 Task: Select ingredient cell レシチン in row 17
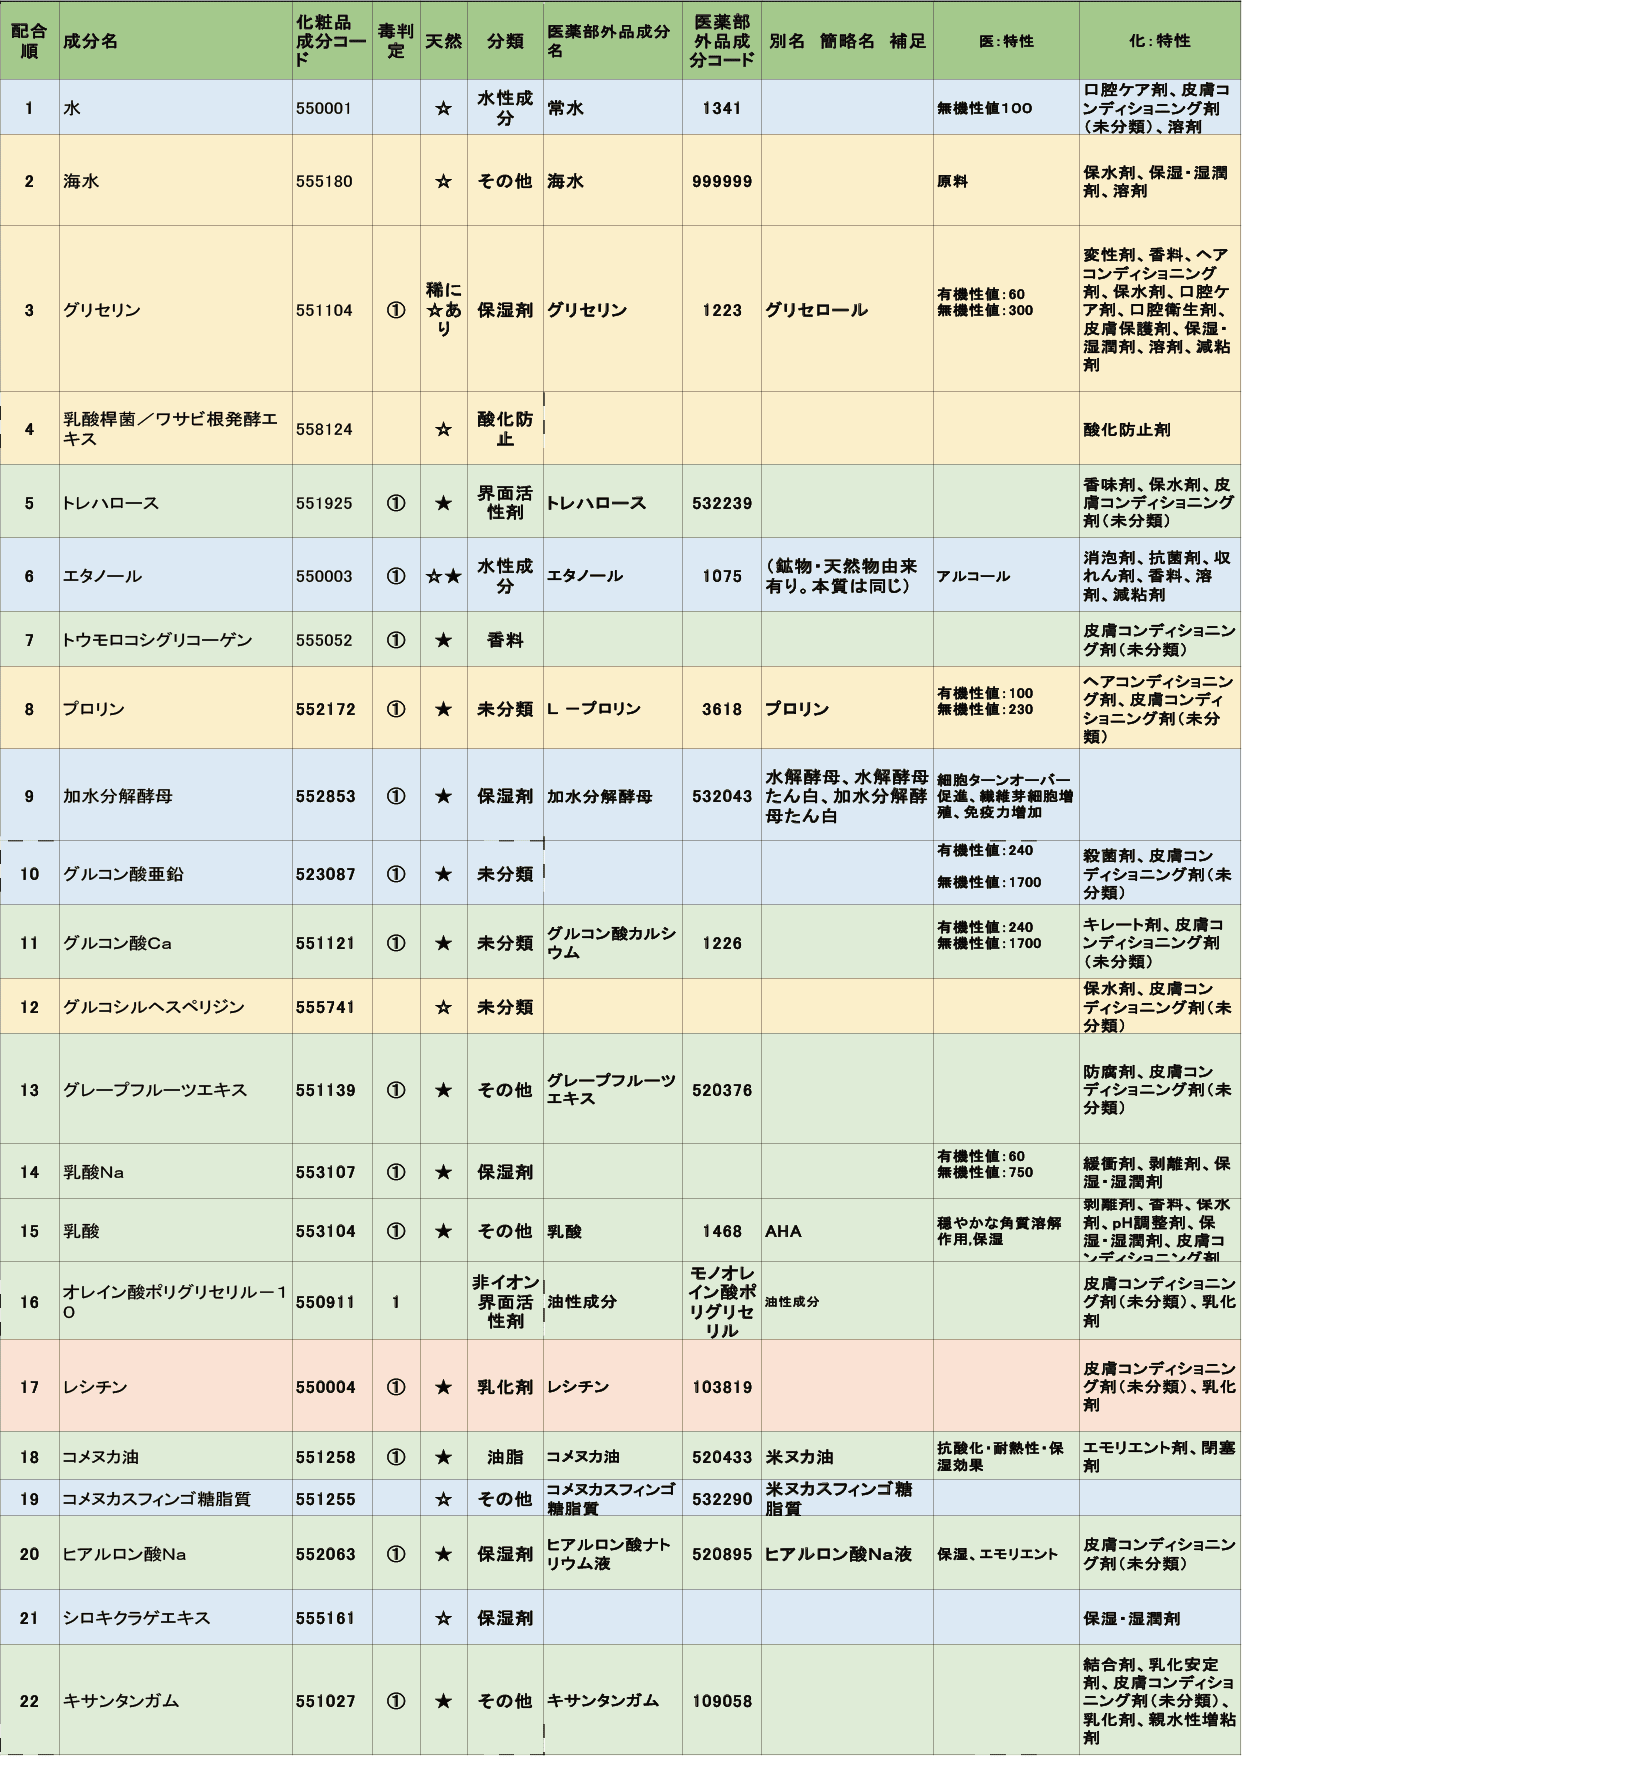(x=176, y=1386)
